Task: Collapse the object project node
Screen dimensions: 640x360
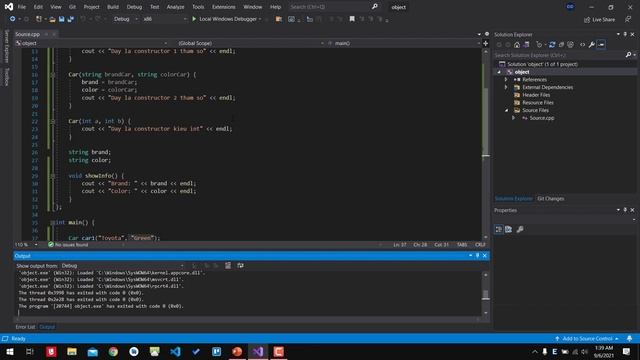Action: (499, 72)
